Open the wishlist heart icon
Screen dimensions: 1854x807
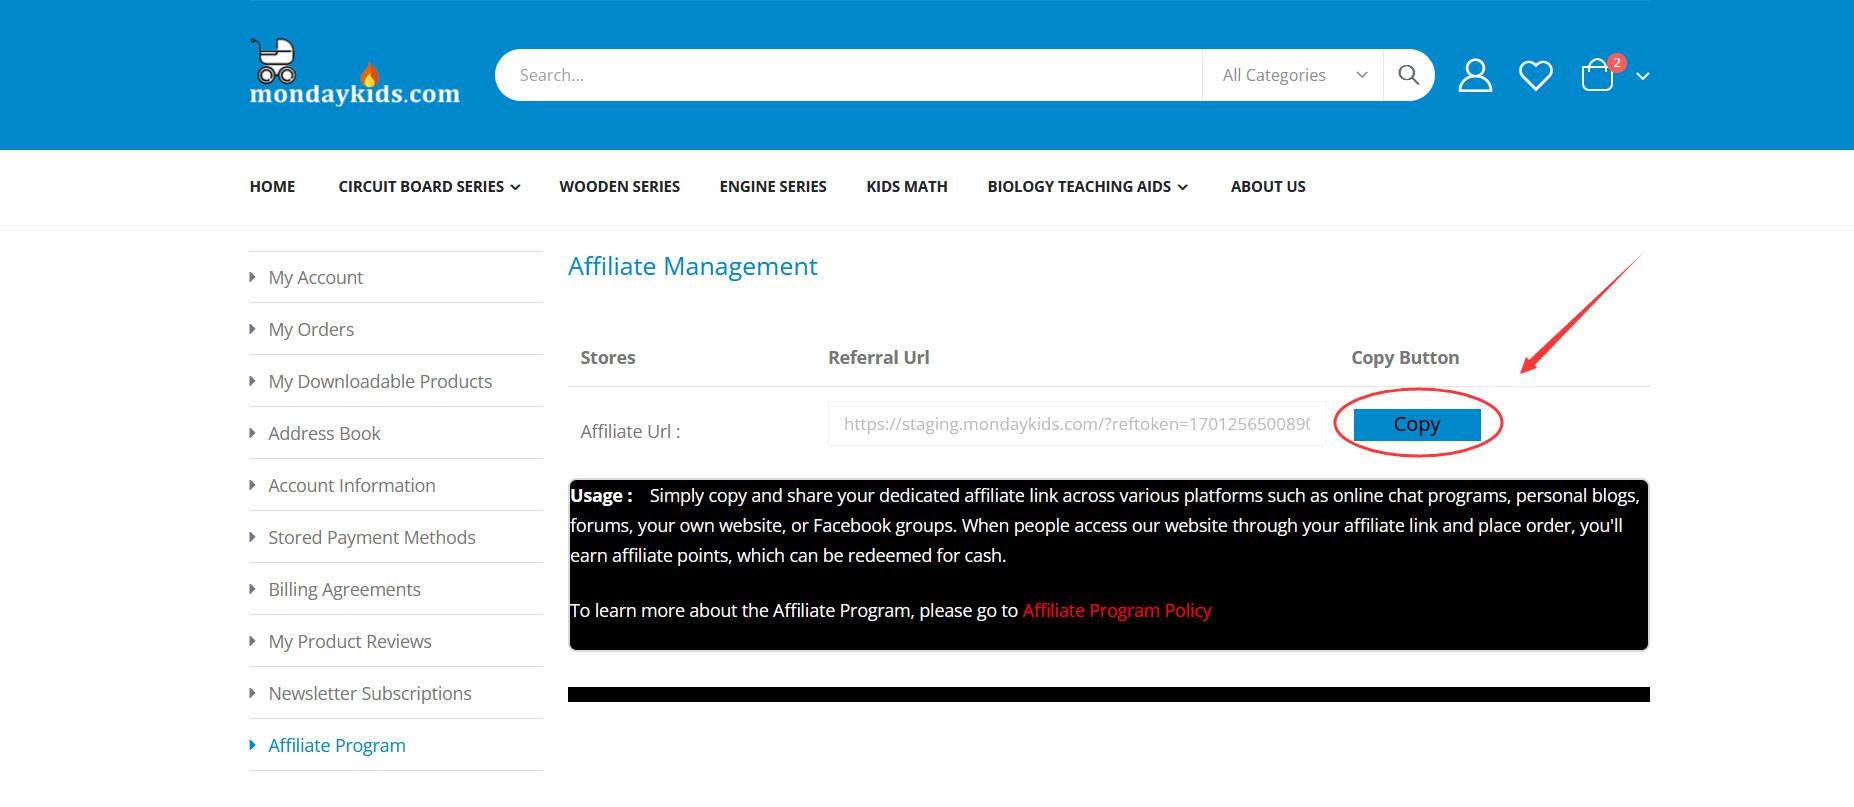(1535, 75)
